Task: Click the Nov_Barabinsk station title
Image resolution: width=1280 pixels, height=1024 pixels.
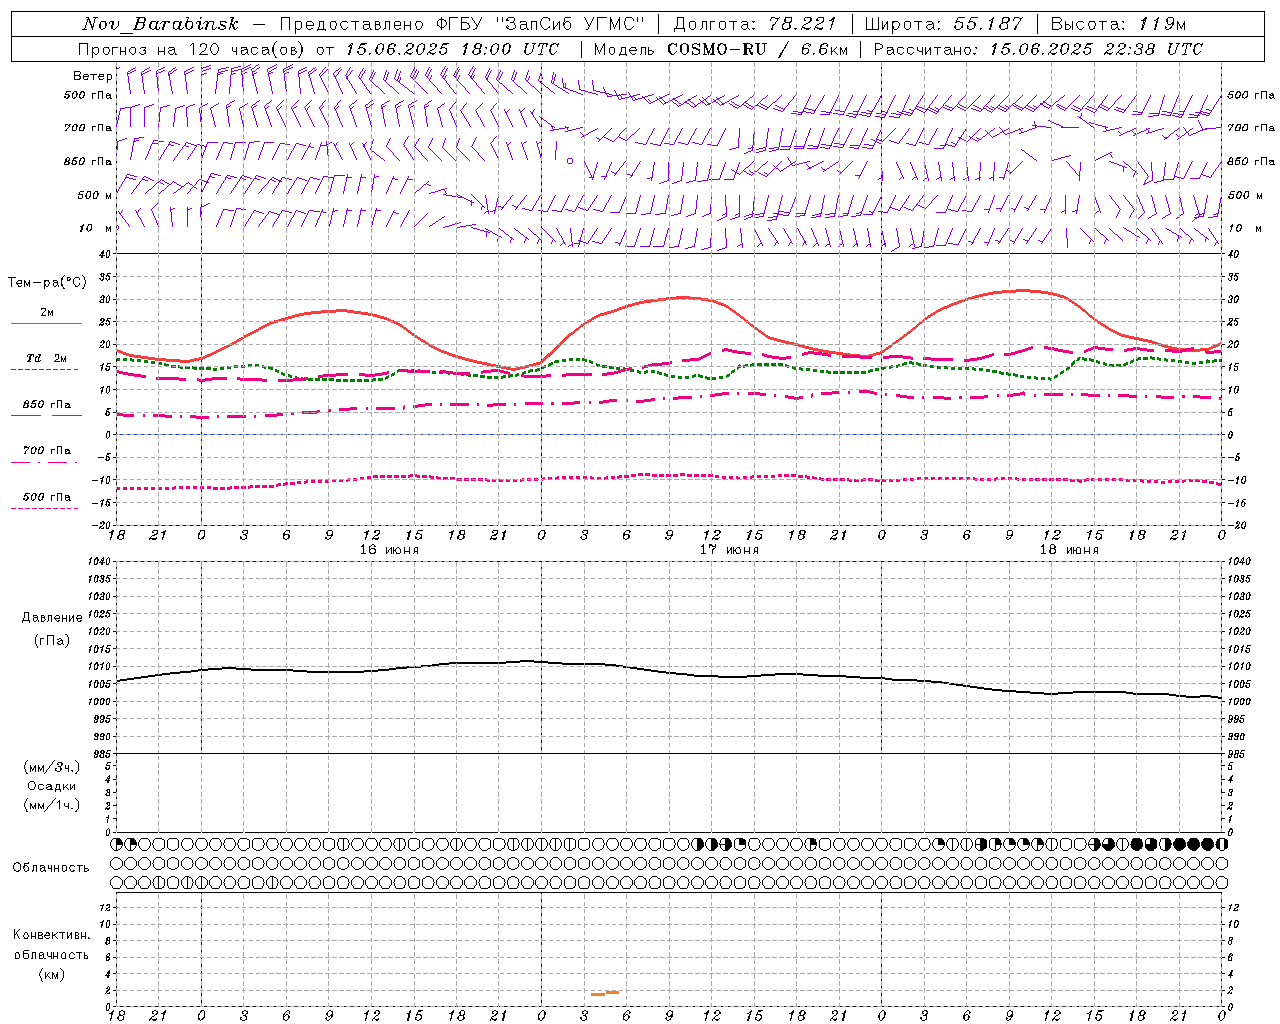Action: click(x=161, y=24)
